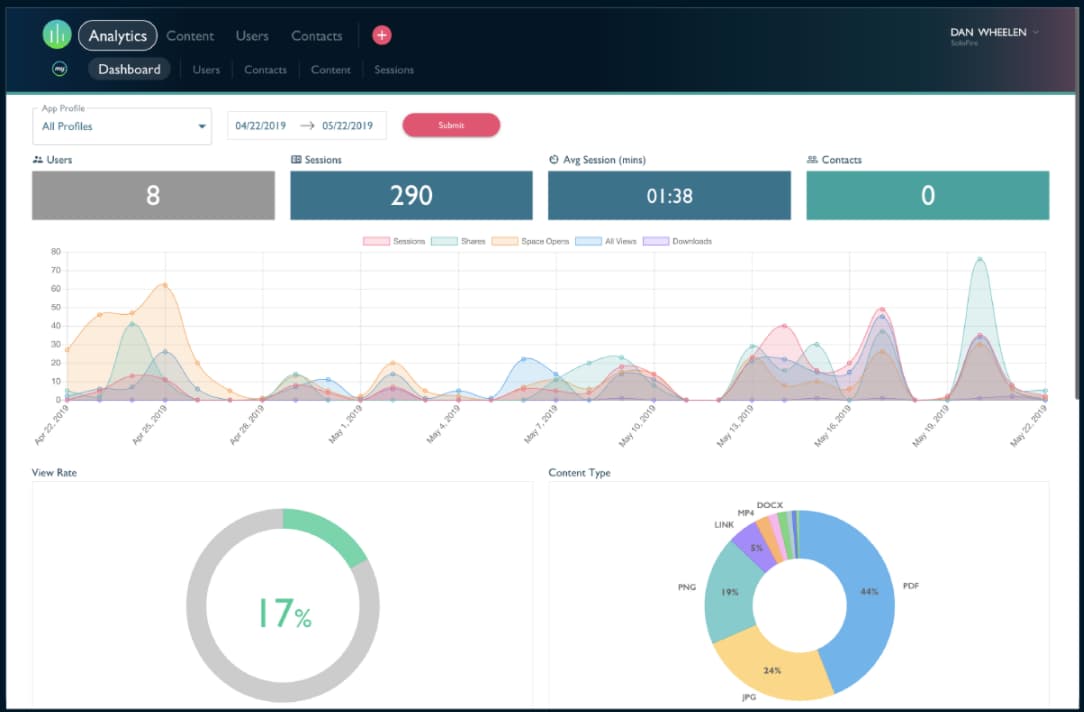The width and height of the screenshot is (1084, 712).
Task: Open the Sessions sub-navigation tab
Action: point(394,70)
